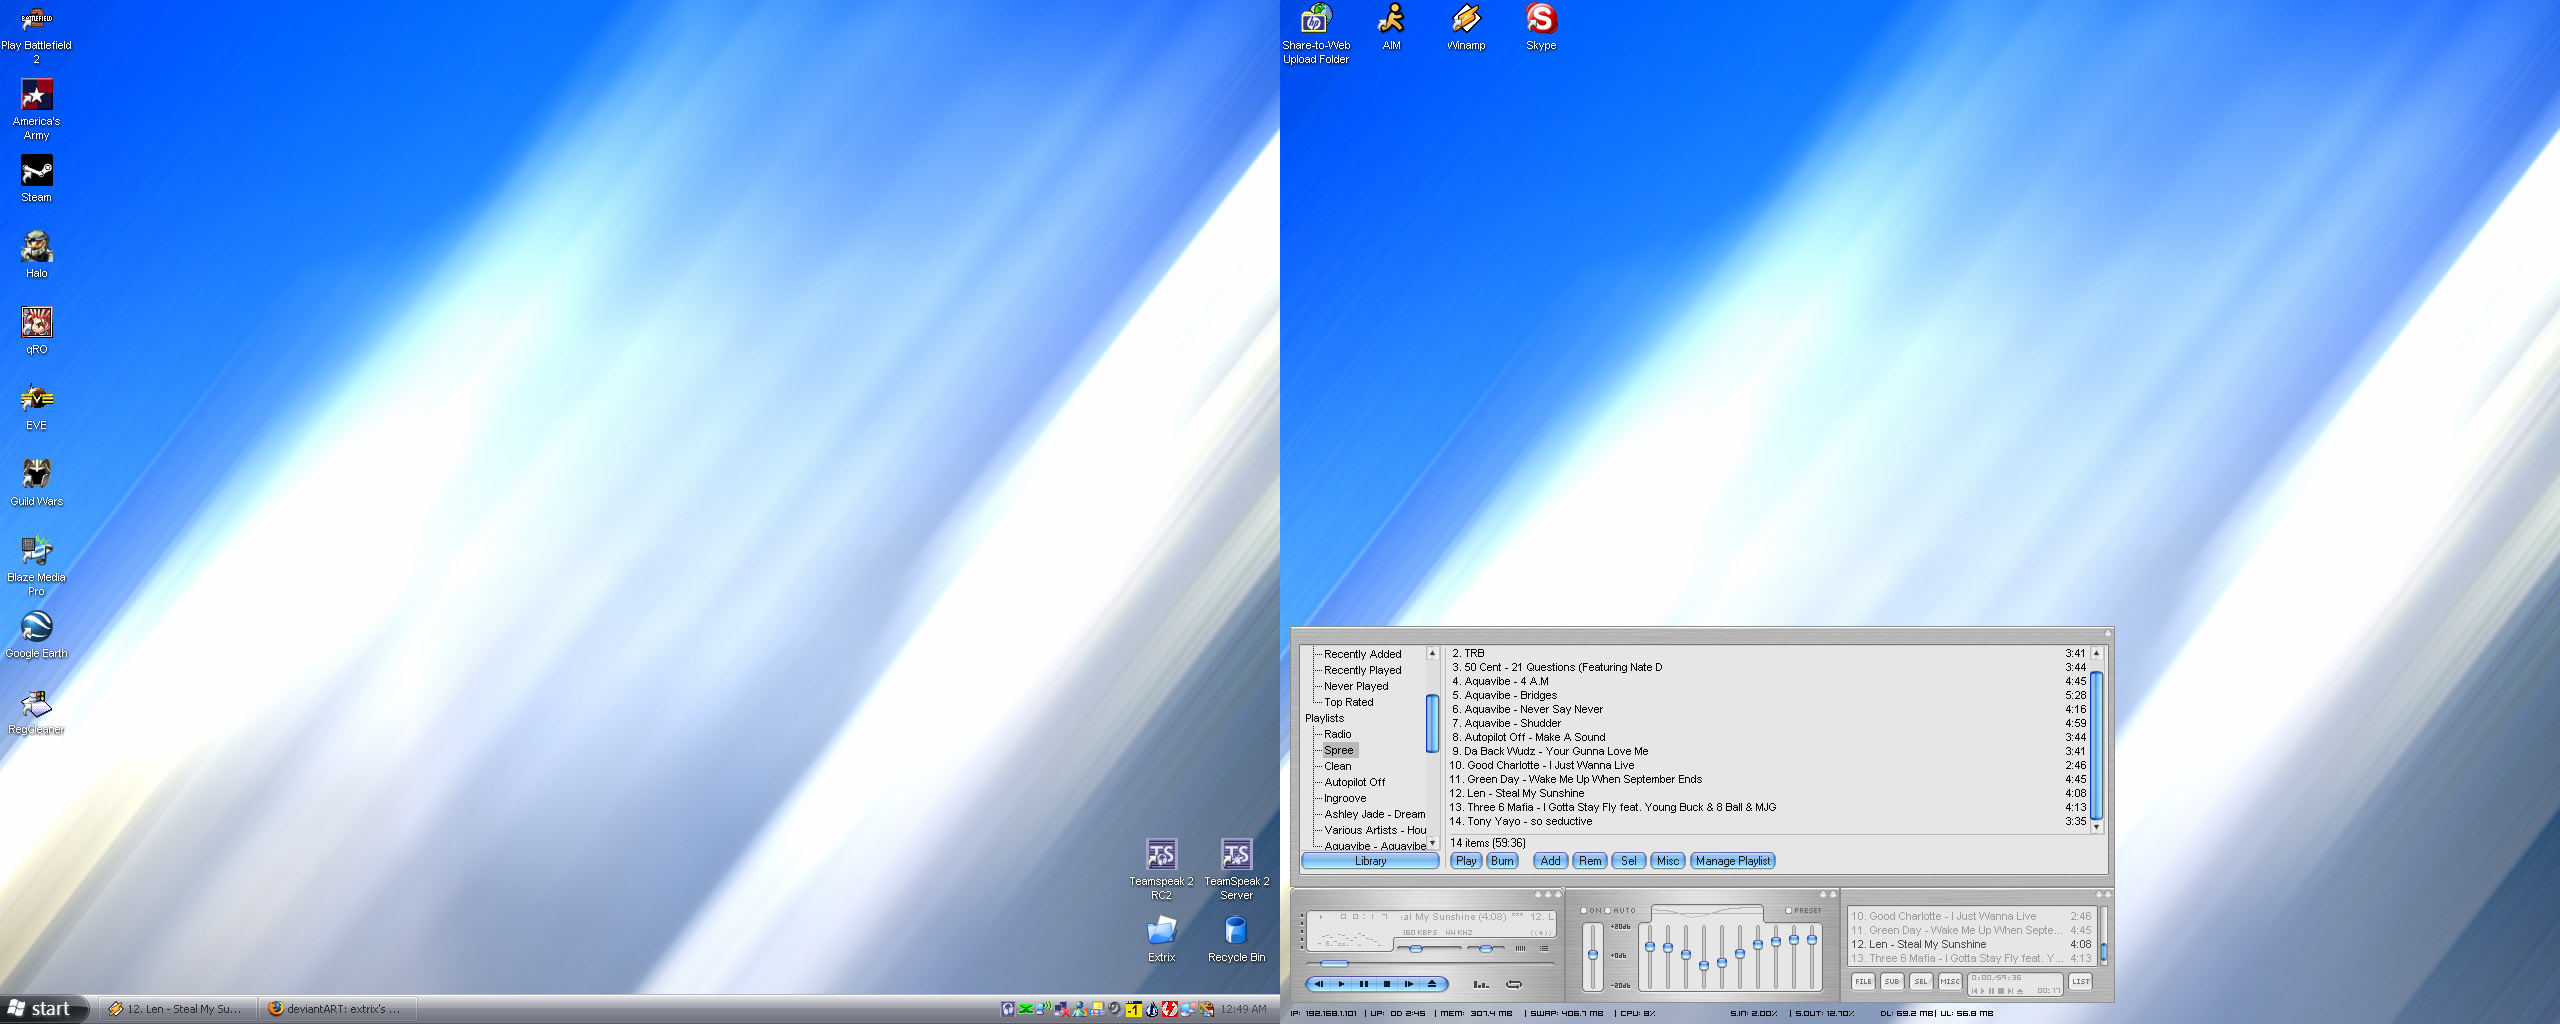
Task: Select the Autopilot Off playlist
Action: [1355, 782]
